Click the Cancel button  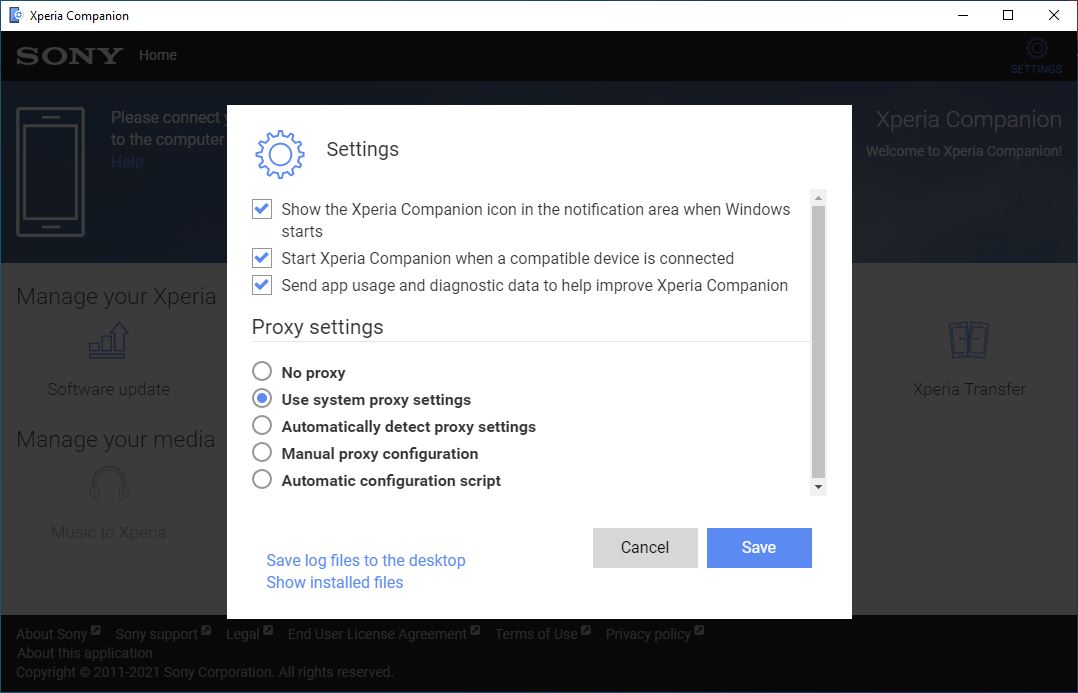click(645, 547)
